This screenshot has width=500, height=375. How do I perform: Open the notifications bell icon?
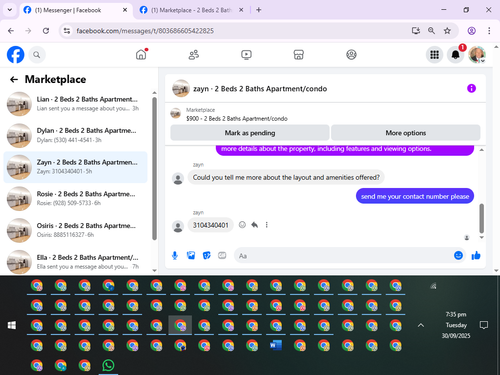coord(456,55)
